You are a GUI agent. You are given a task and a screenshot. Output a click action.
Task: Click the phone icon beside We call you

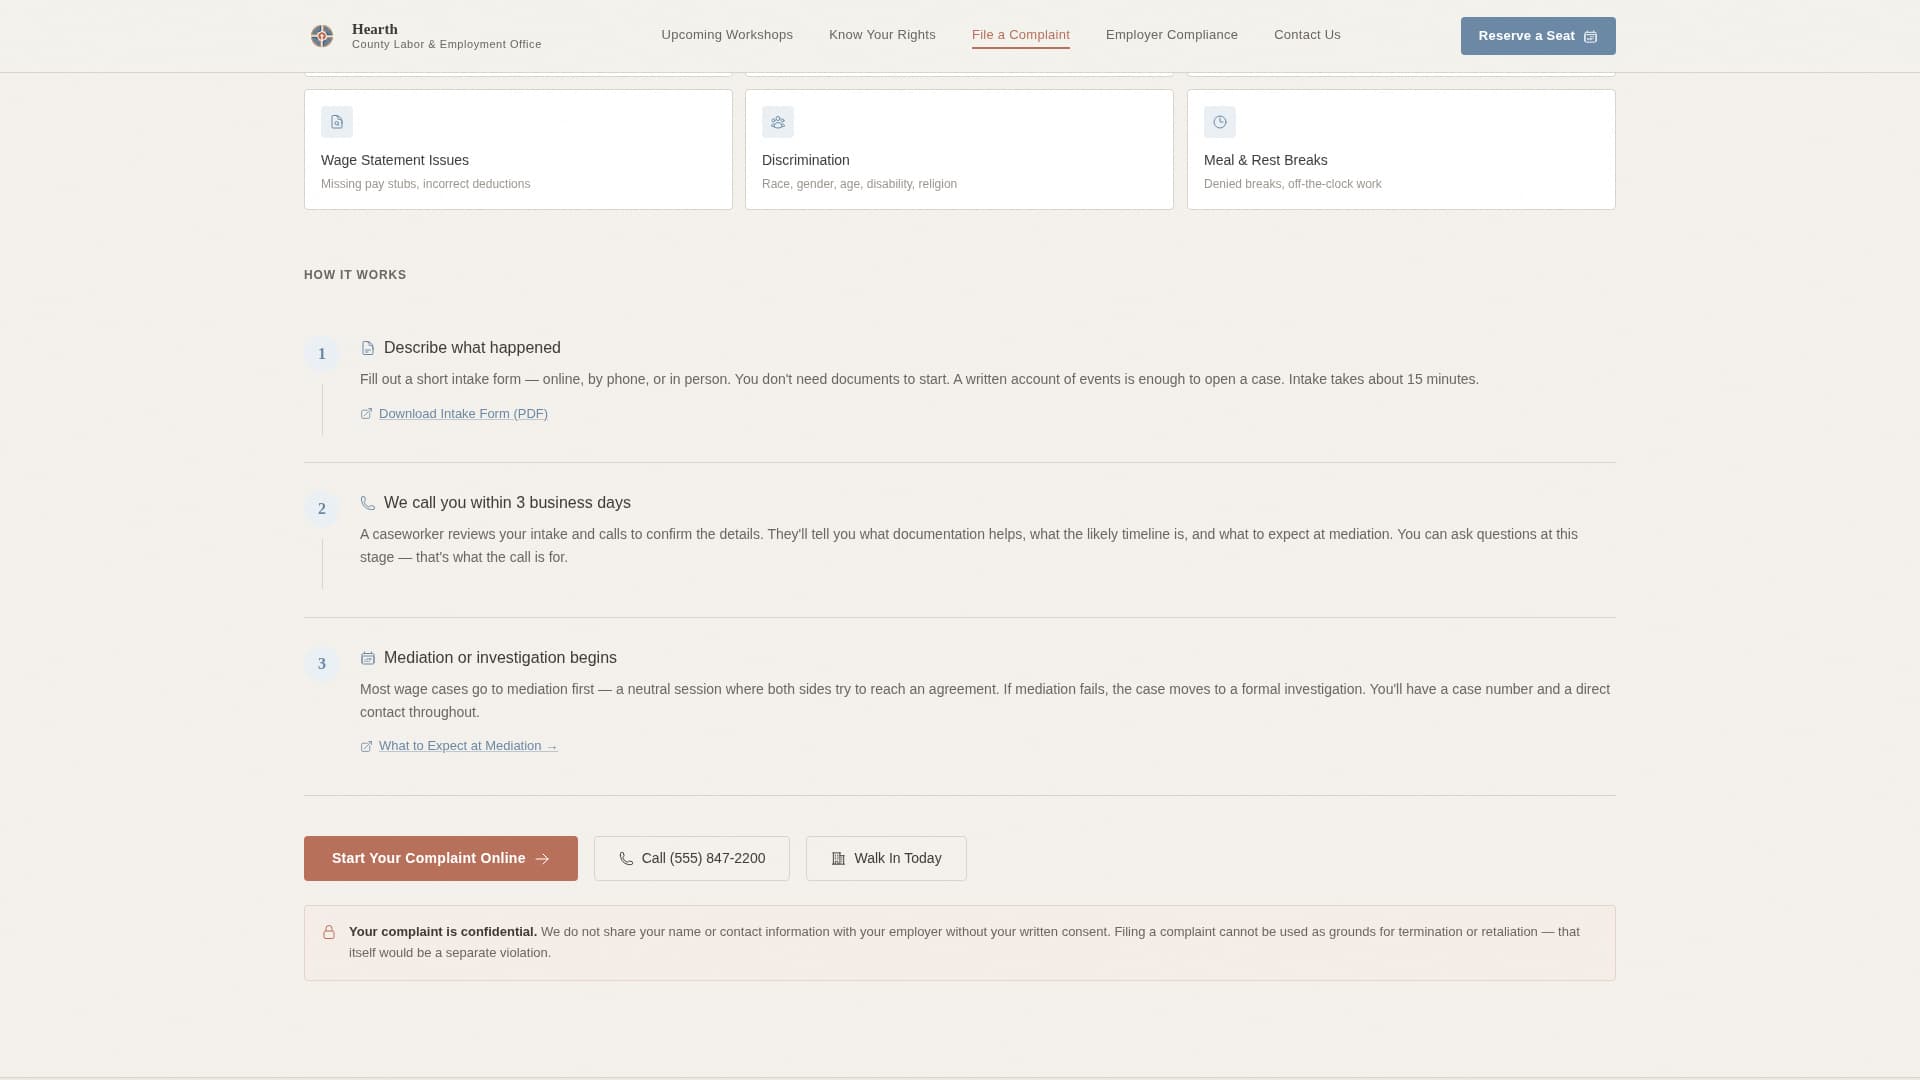tap(368, 503)
